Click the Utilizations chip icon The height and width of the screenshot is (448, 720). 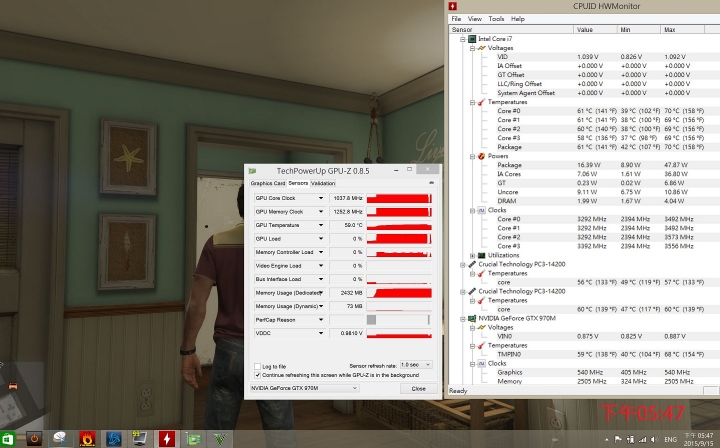(481, 255)
